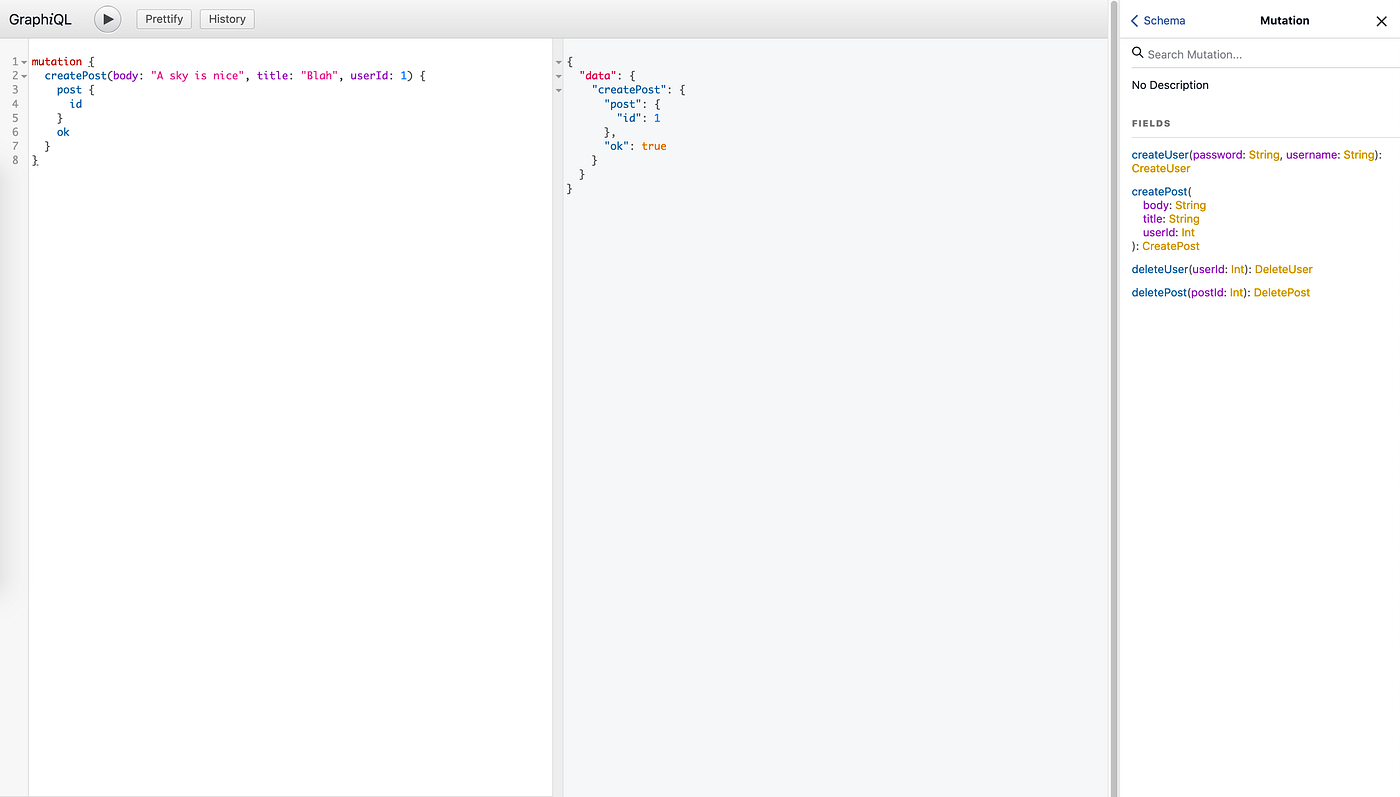Open the CreatePost return type documentation
Viewport: 1400px width, 797px height.
pos(1170,245)
